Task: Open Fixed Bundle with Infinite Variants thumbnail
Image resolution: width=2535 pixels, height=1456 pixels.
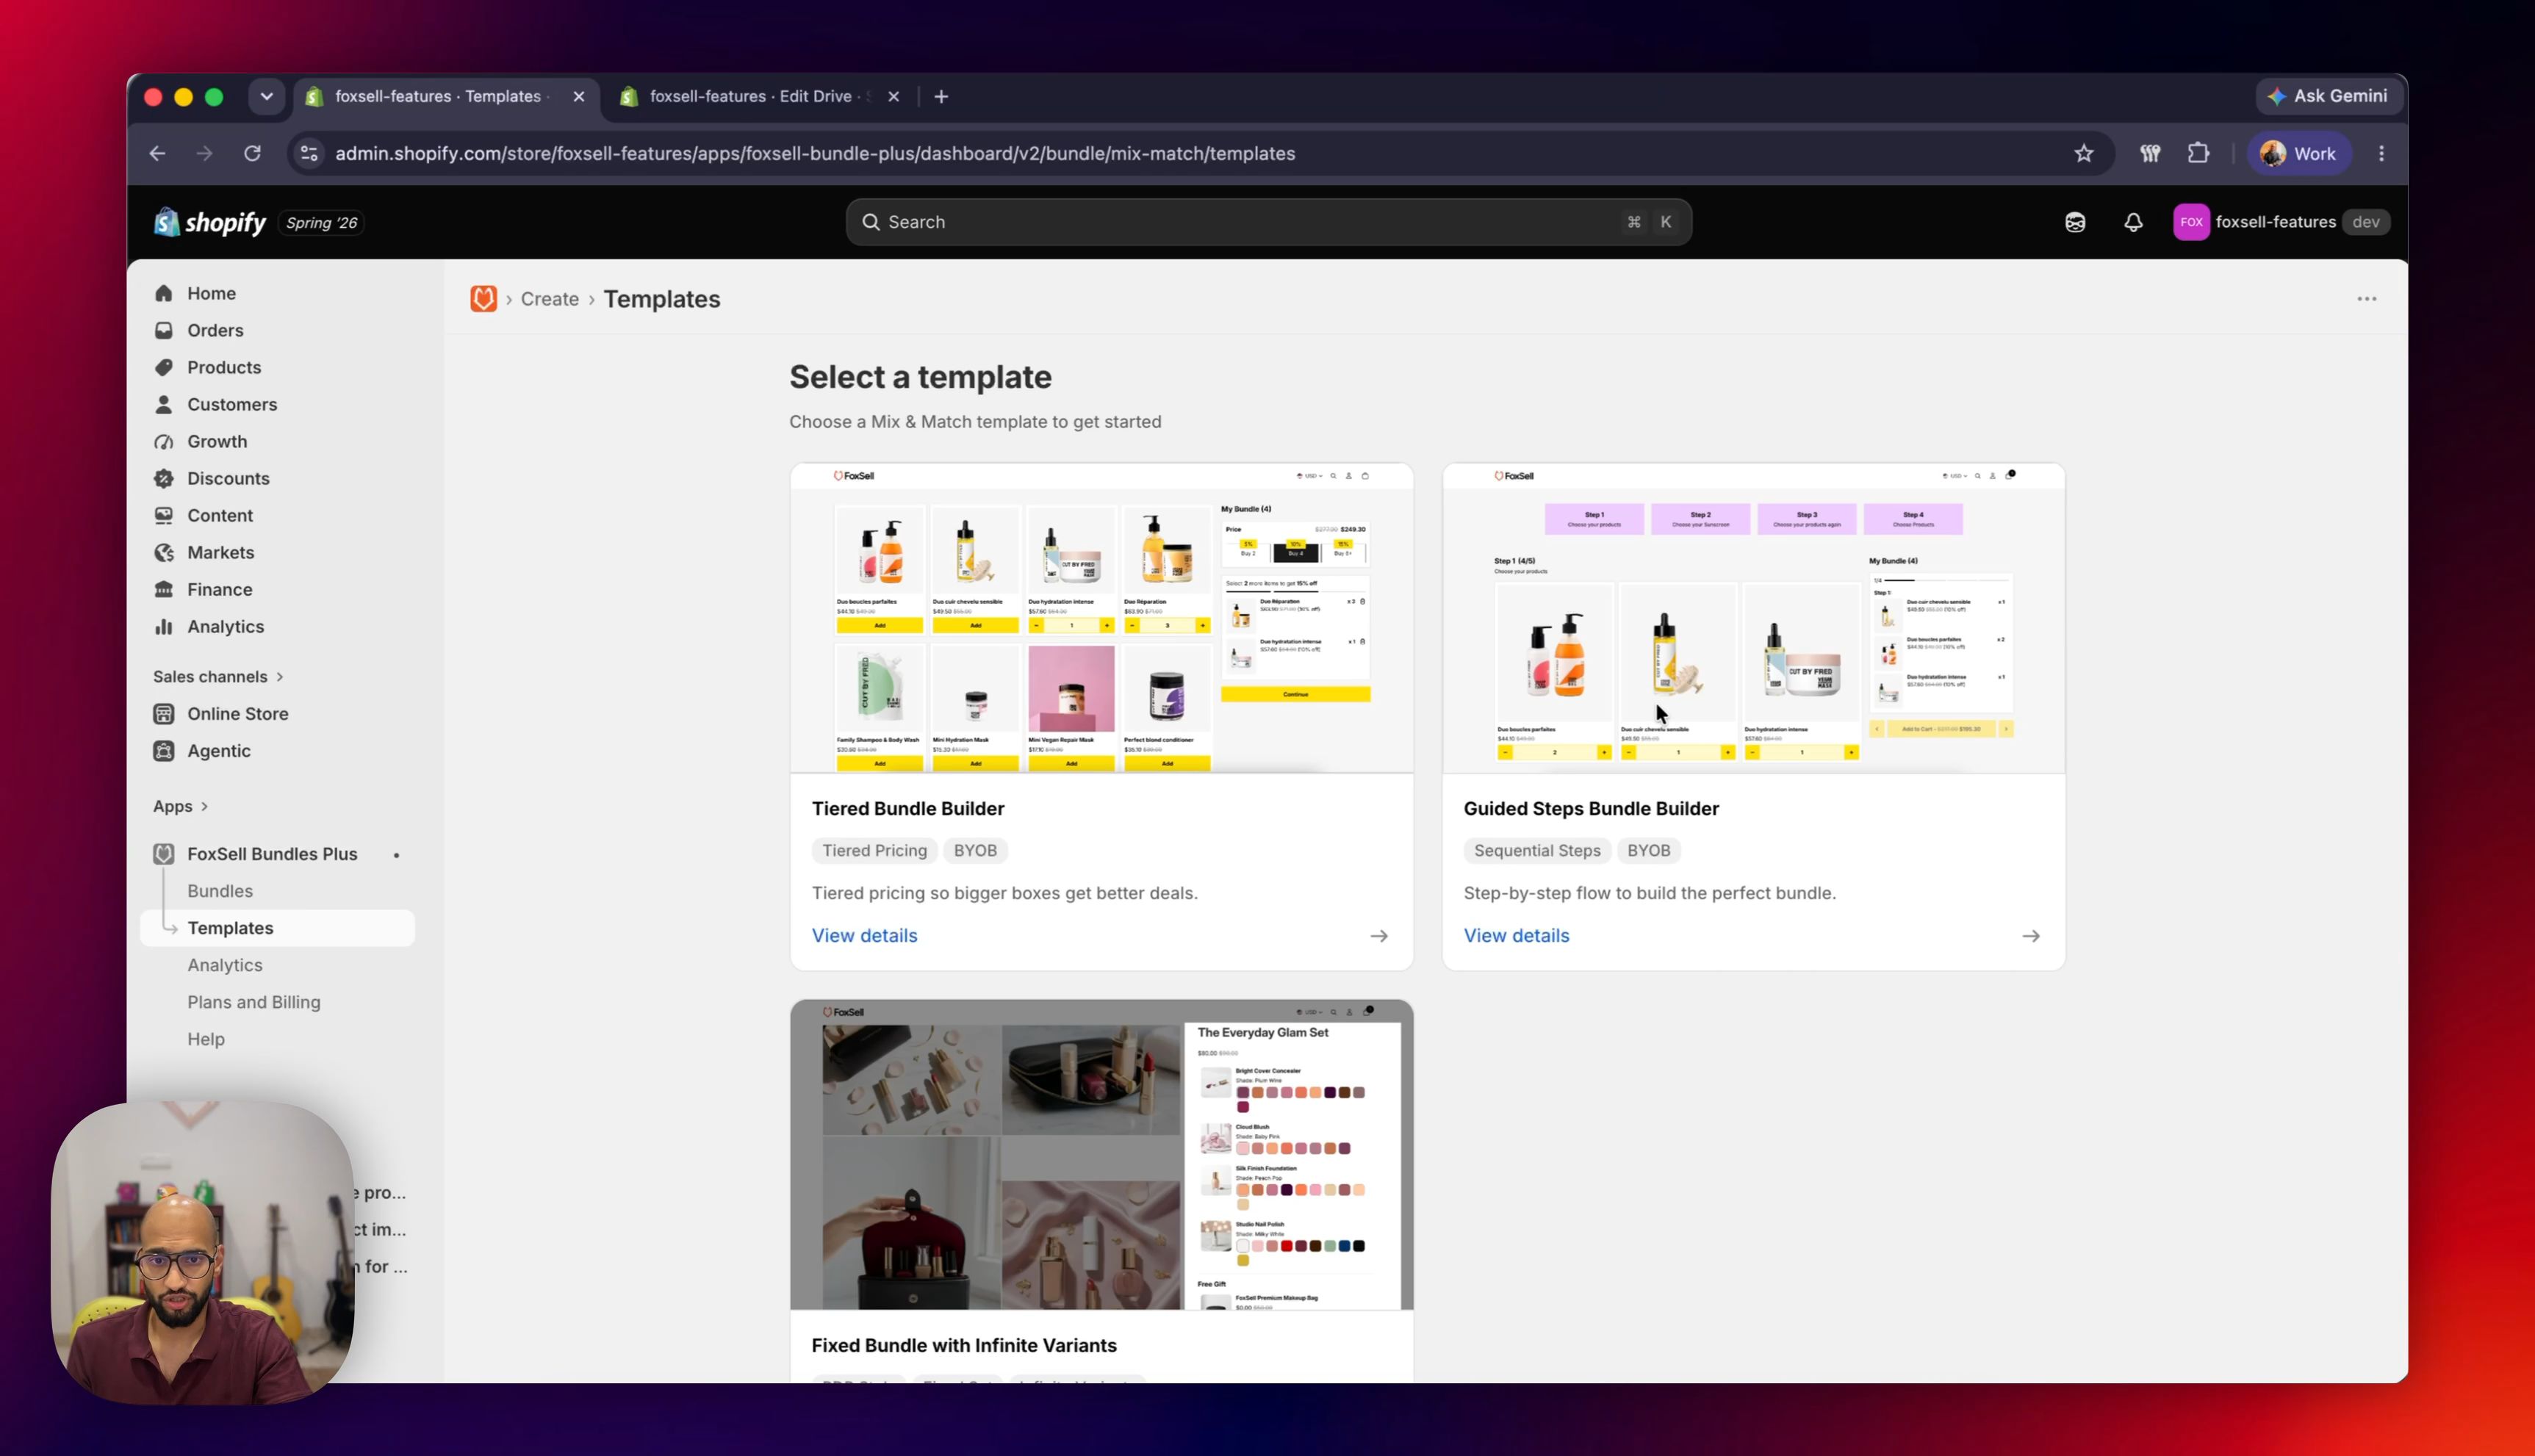Action: point(1101,1155)
